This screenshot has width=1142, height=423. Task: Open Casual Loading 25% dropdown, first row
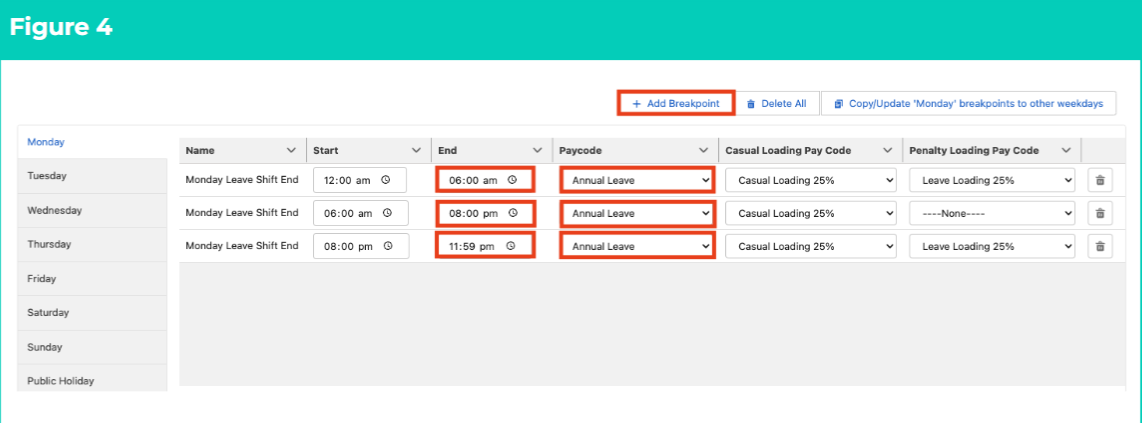pos(811,180)
